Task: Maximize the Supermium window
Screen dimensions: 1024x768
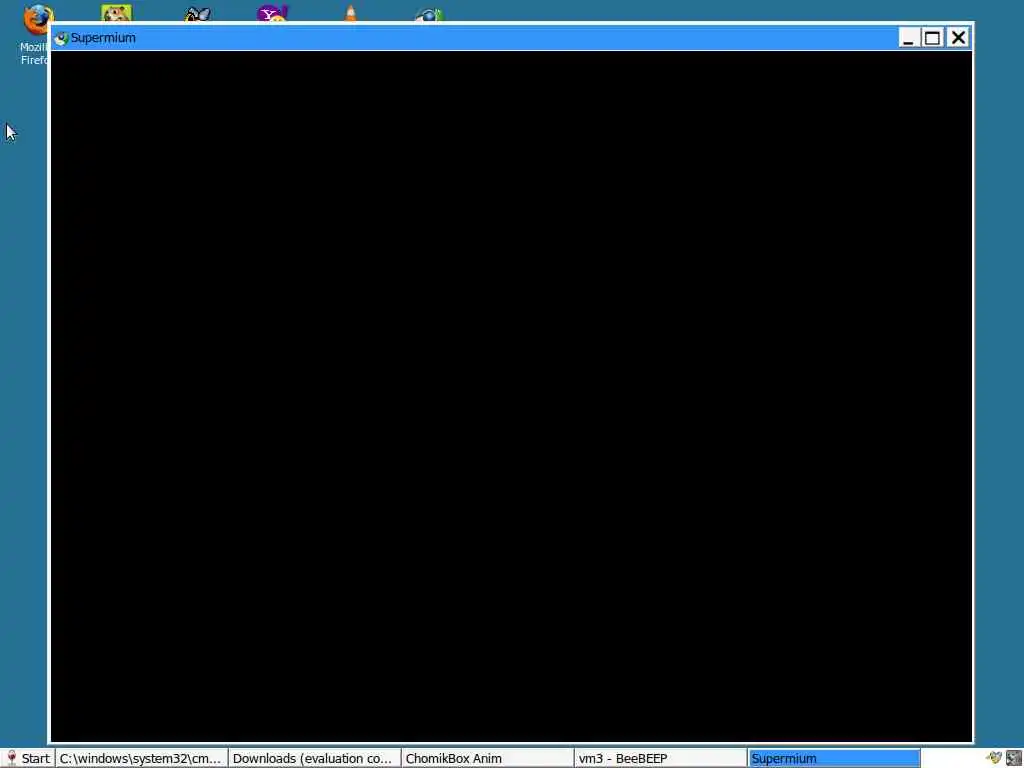Action: pos(932,38)
